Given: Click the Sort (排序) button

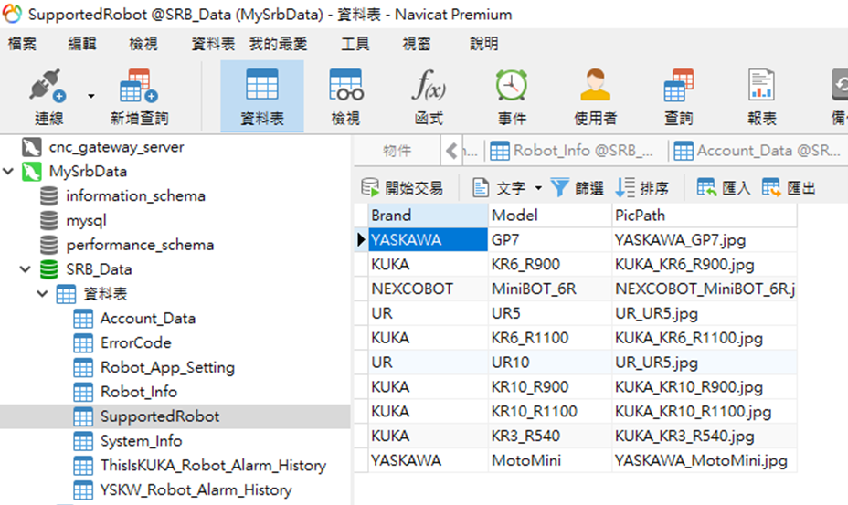Looking at the screenshot, I should 642,188.
